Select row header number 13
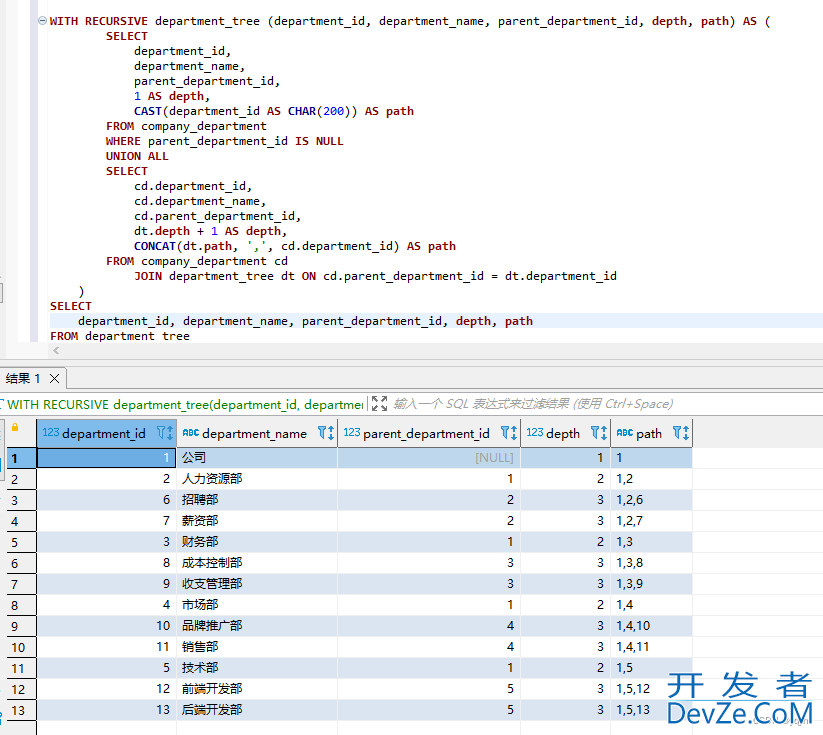Screen dimensions: 823x735 [21, 710]
